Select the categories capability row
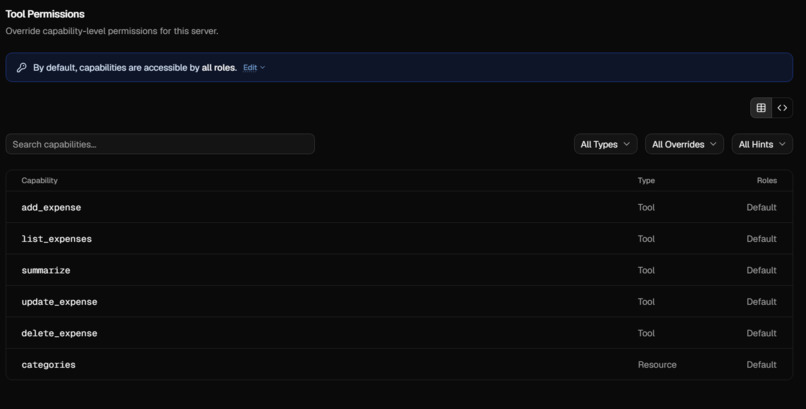Viewport: 806px width, 409px height. 399,364
